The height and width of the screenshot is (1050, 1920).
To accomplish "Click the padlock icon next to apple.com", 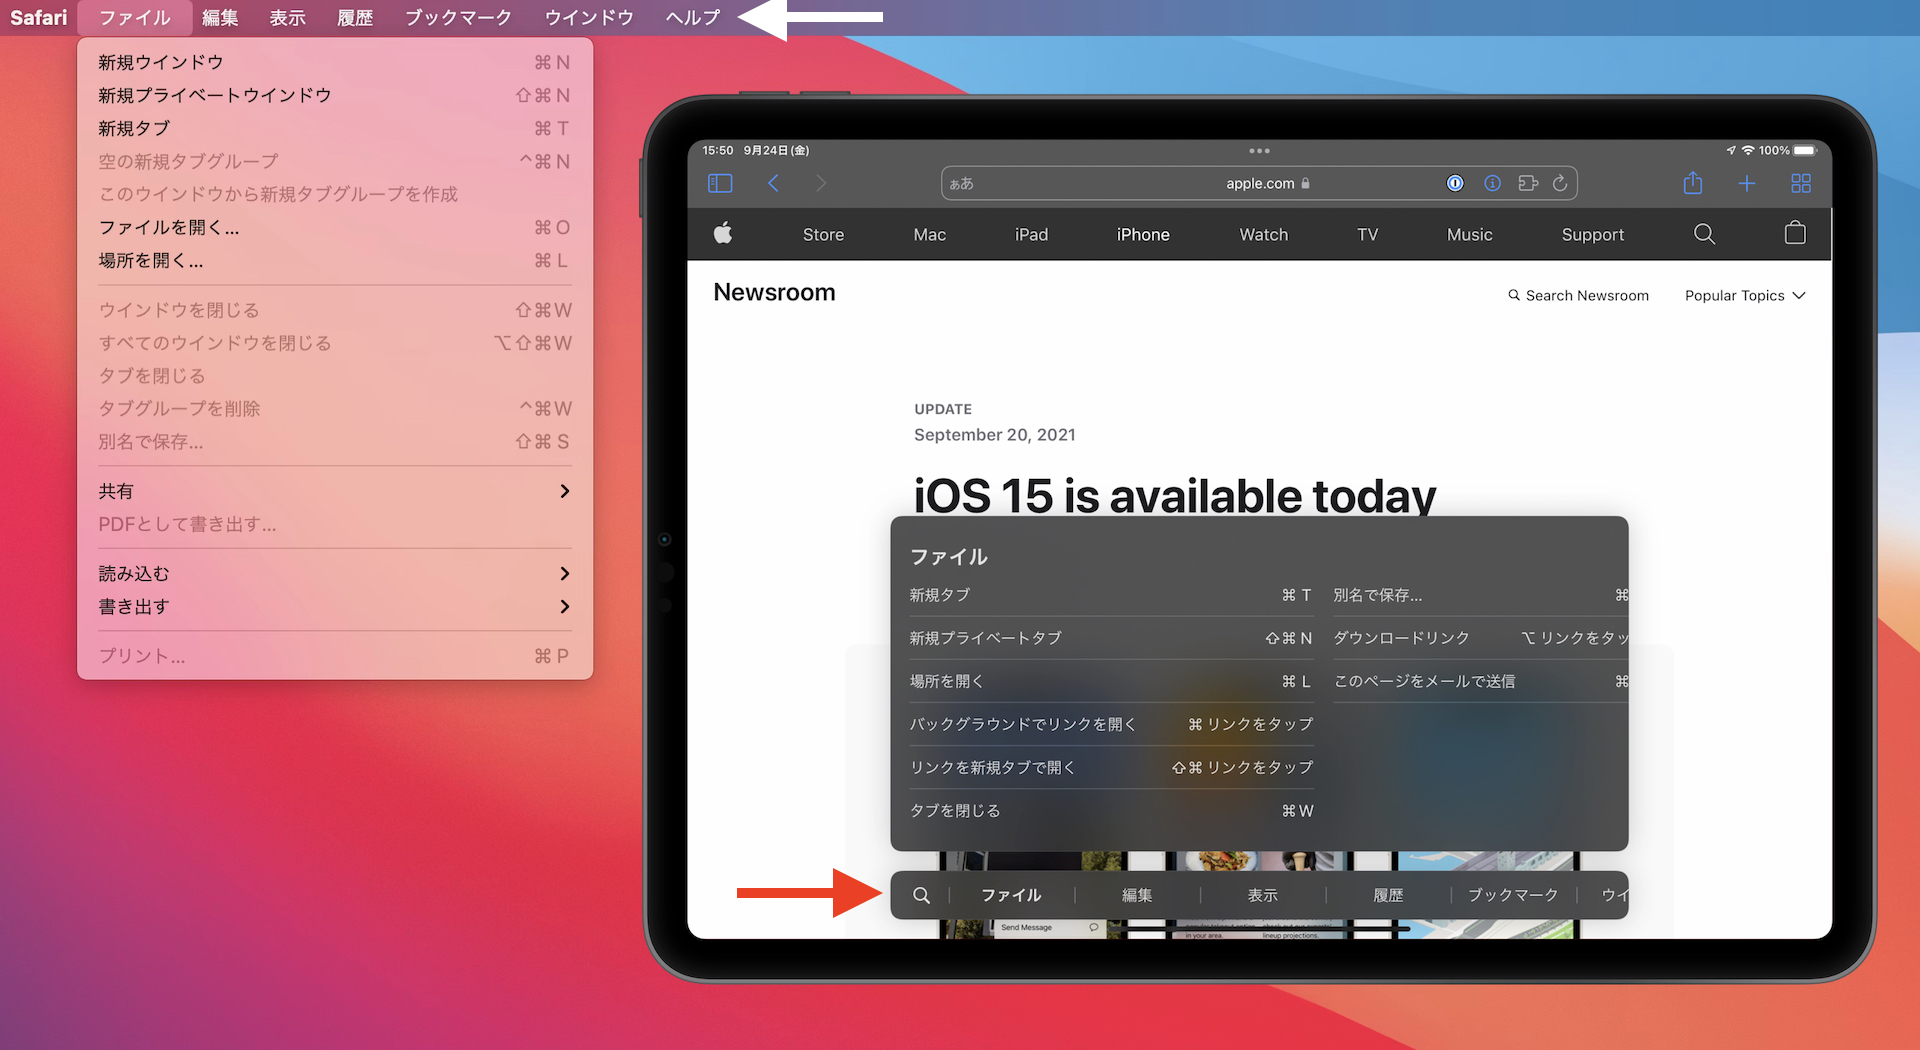I will 1306,183.
